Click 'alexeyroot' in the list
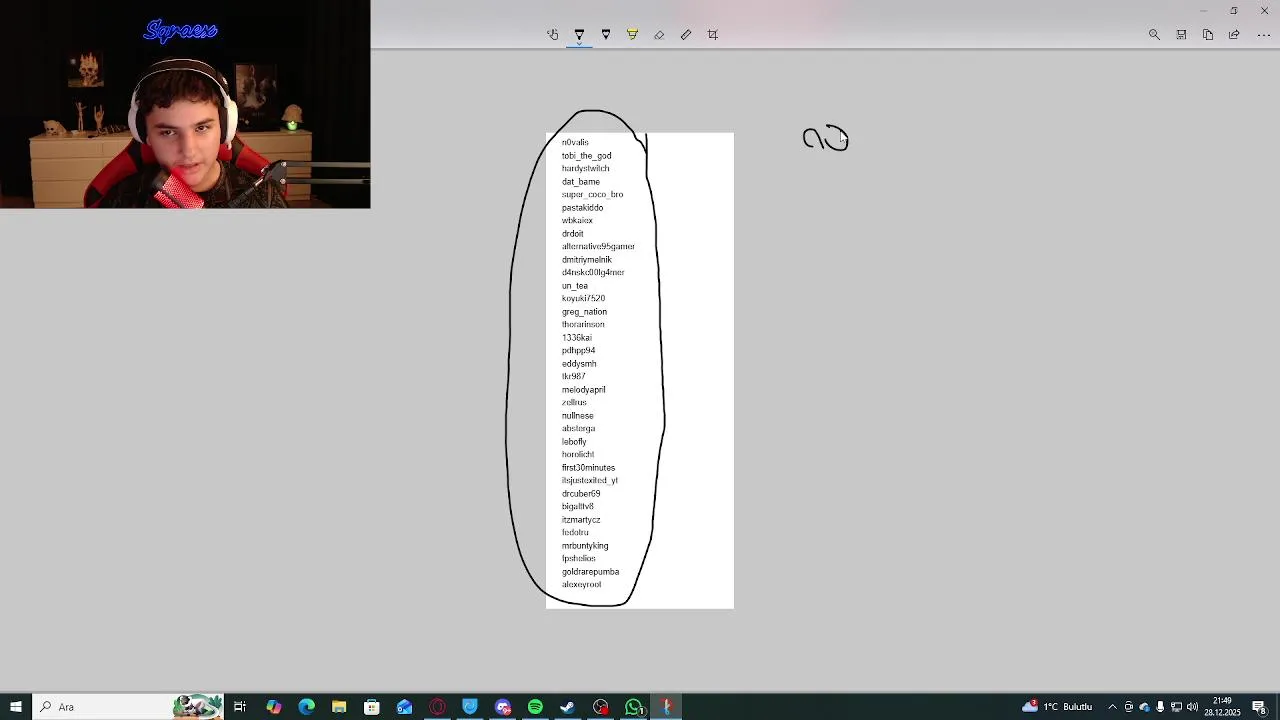Screen dimensions: 1280x720 (x=581, y=585)
